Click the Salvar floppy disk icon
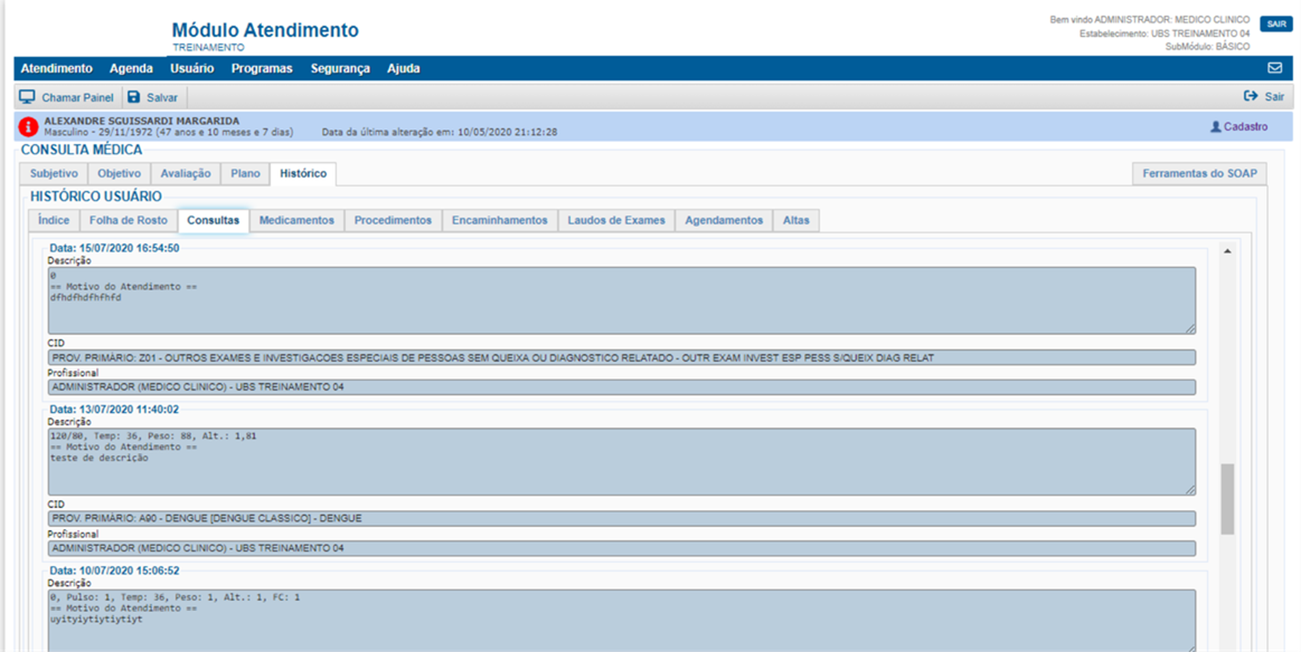The width and height of the screenshot is (1301, 652). pos(134,97)
